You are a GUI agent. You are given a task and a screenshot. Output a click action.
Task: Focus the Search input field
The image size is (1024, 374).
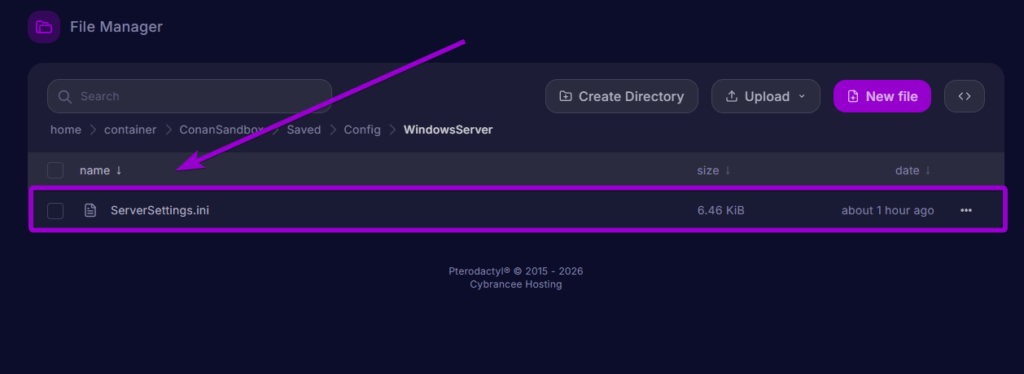[x=189, y=97]
